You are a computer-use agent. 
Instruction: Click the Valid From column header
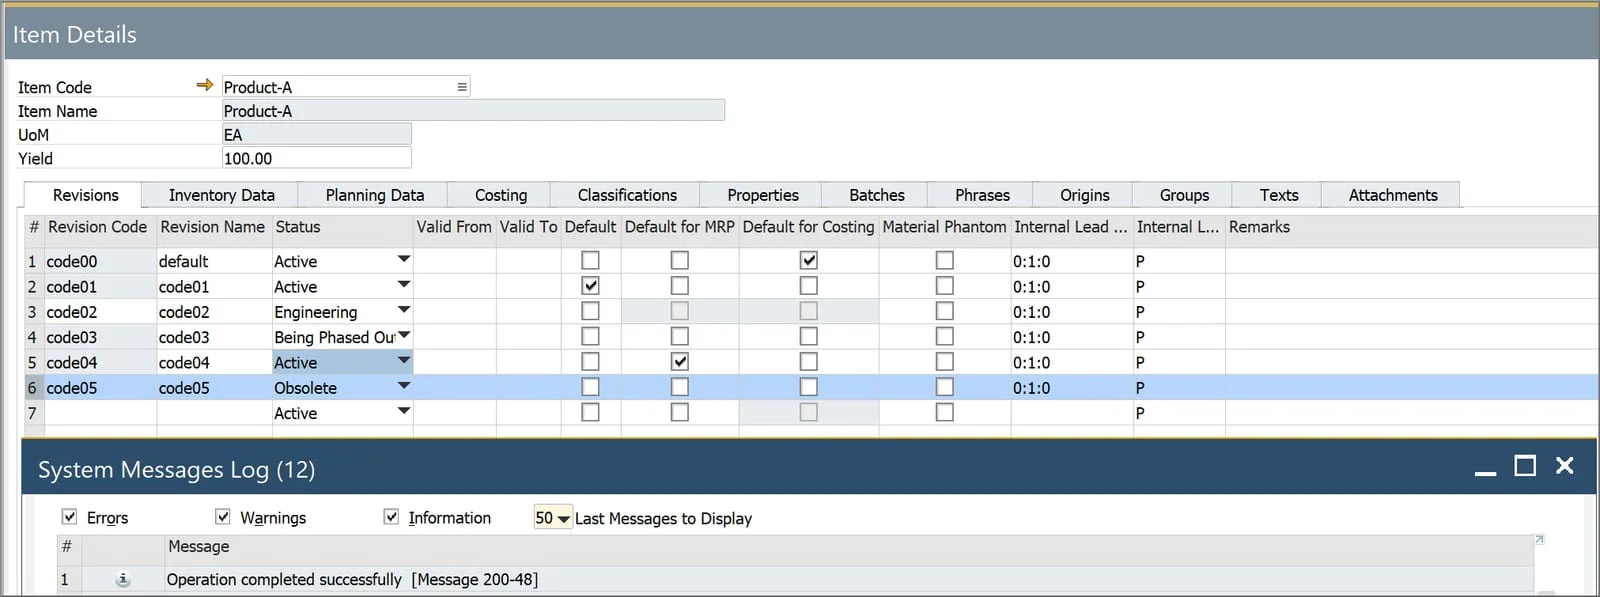coord(454,227)
